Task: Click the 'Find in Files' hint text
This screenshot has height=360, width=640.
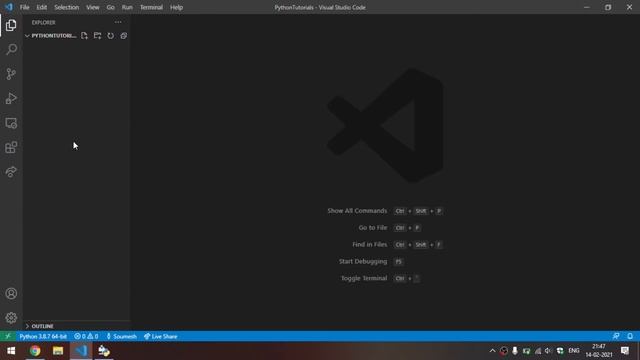Action: coord(369,244)
